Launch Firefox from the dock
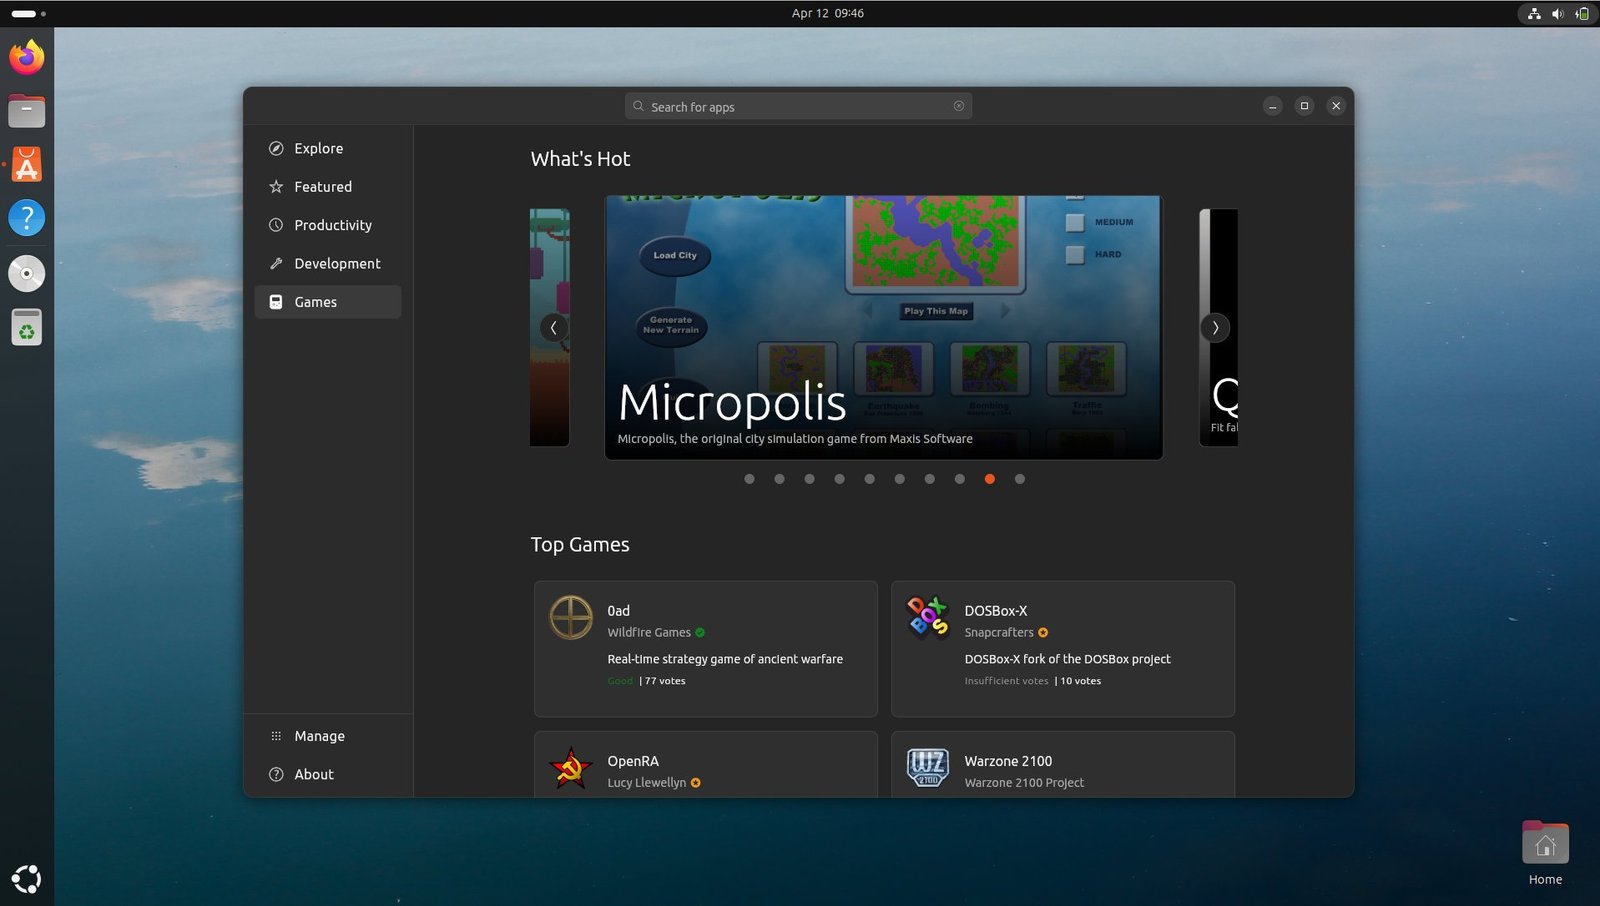 tap(27, 57)
